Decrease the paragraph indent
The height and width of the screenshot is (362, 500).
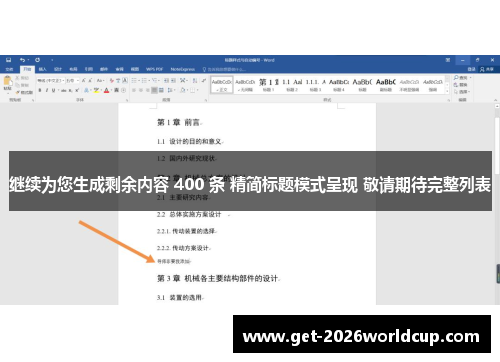pyautogui.click(x=166, y=81)
